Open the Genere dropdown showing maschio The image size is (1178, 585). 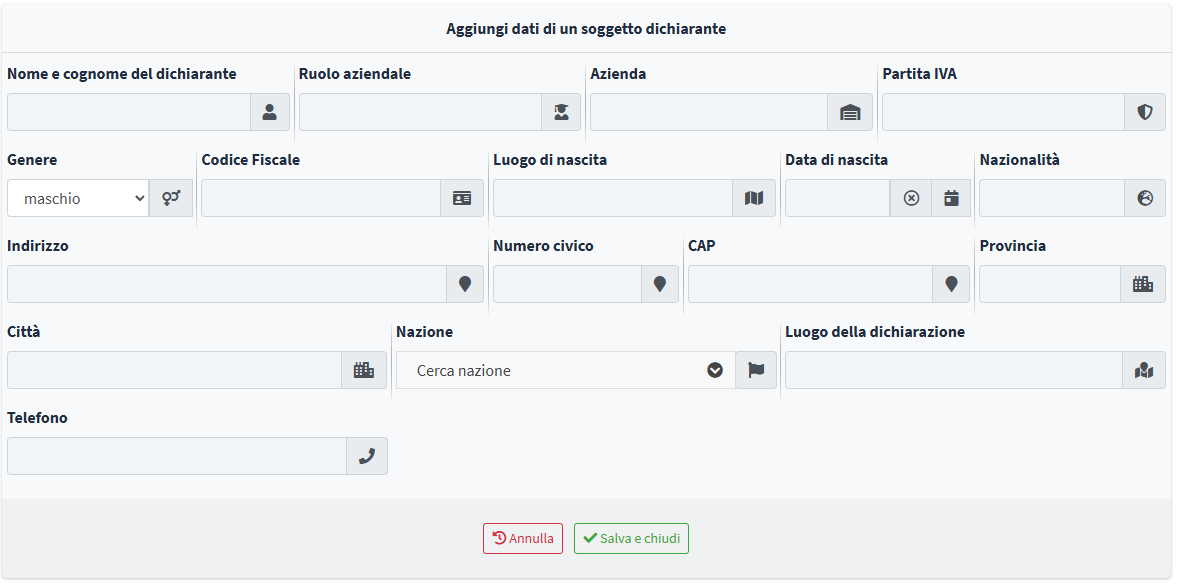pos(78,198)
